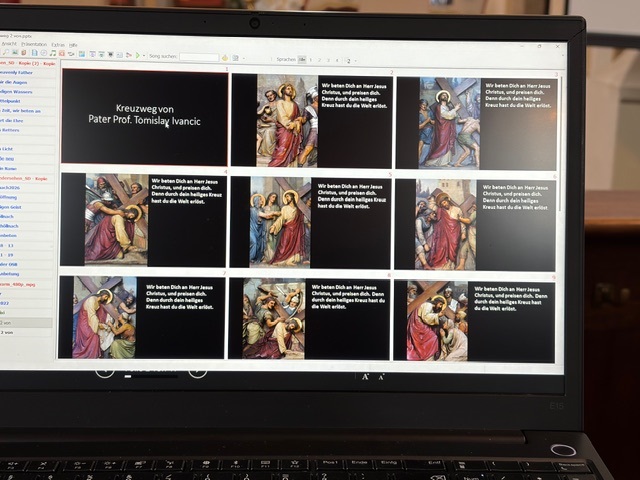Expand the '2' dropdown after language numbers
640x480 pixels.
click(350, 60)
